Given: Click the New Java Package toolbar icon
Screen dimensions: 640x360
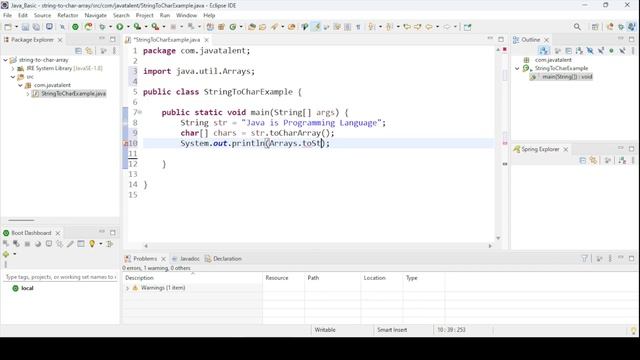Looking at the screenshot, I should pos(221,27).
